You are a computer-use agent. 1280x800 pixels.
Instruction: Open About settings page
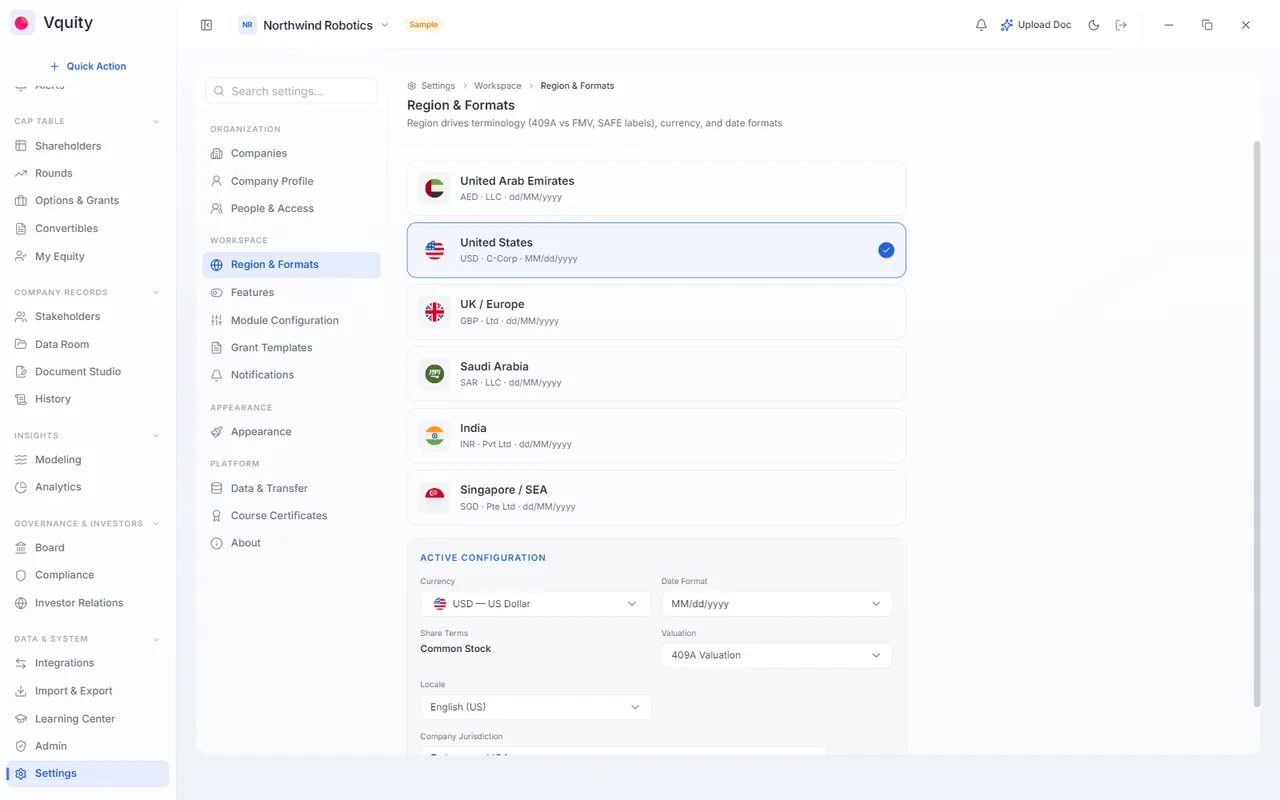(x=291, y=543)
